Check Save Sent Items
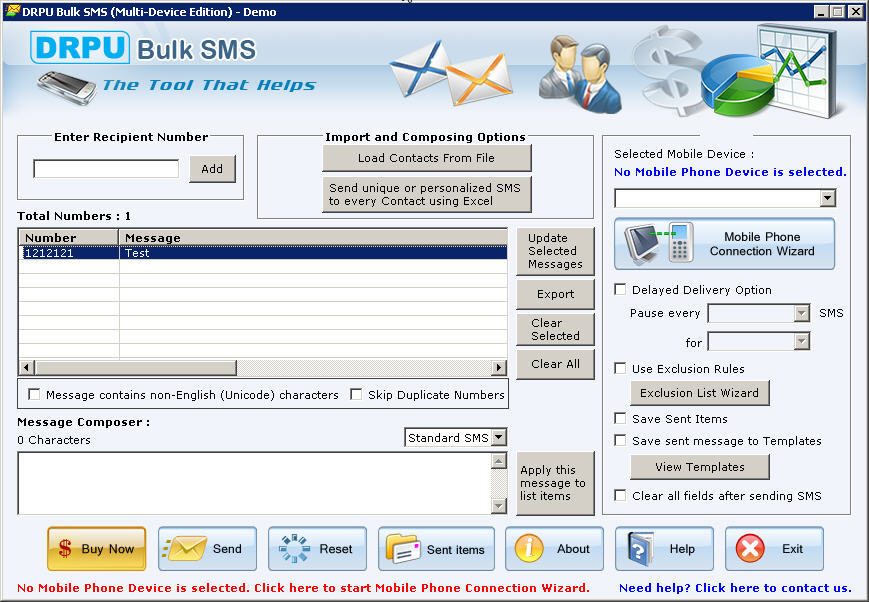 620,419
